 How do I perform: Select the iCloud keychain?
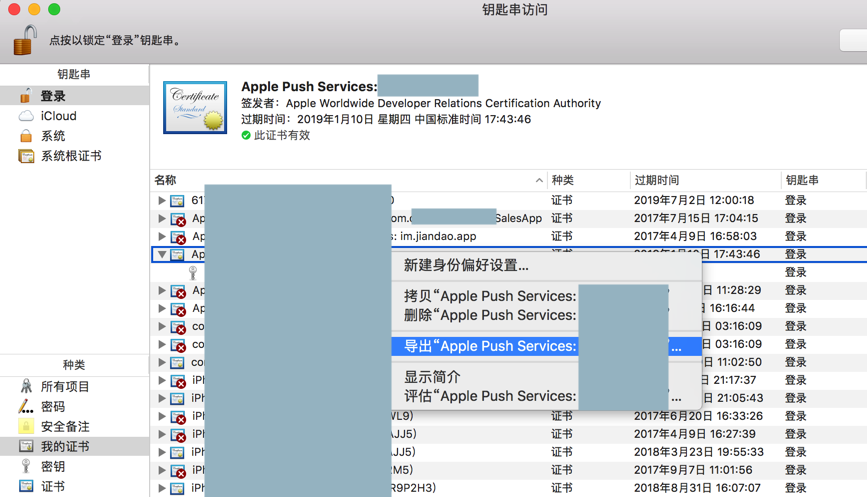coord(74,116)
